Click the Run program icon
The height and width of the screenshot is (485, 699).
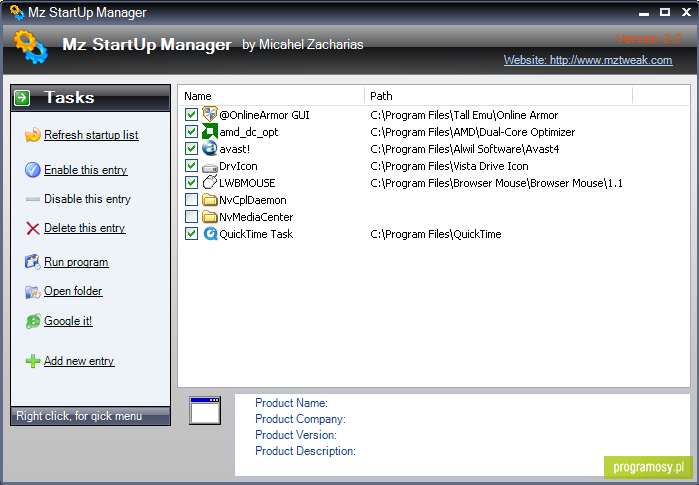coord(33,262)
